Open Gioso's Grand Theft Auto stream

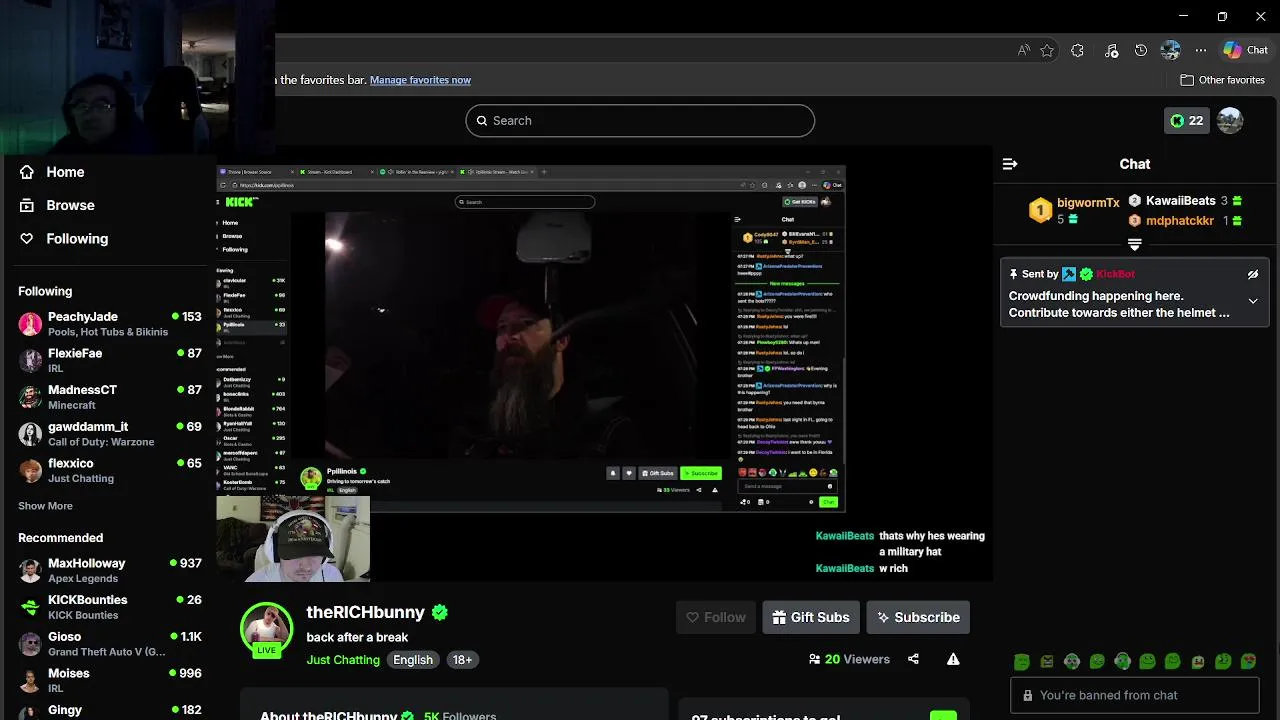tap(110, 644)
